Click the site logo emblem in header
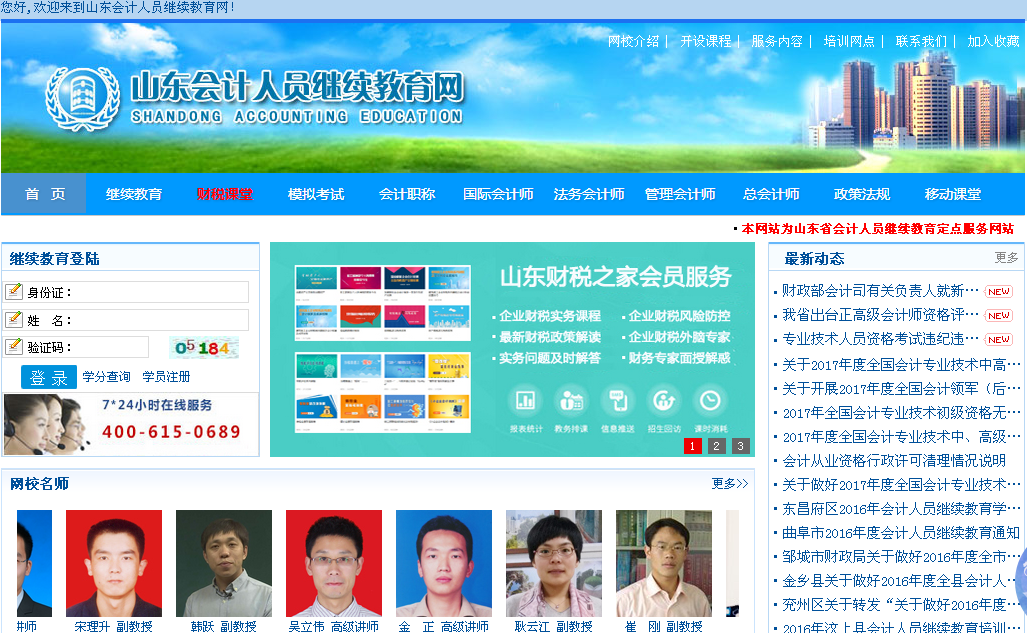 tap(82, 98)
